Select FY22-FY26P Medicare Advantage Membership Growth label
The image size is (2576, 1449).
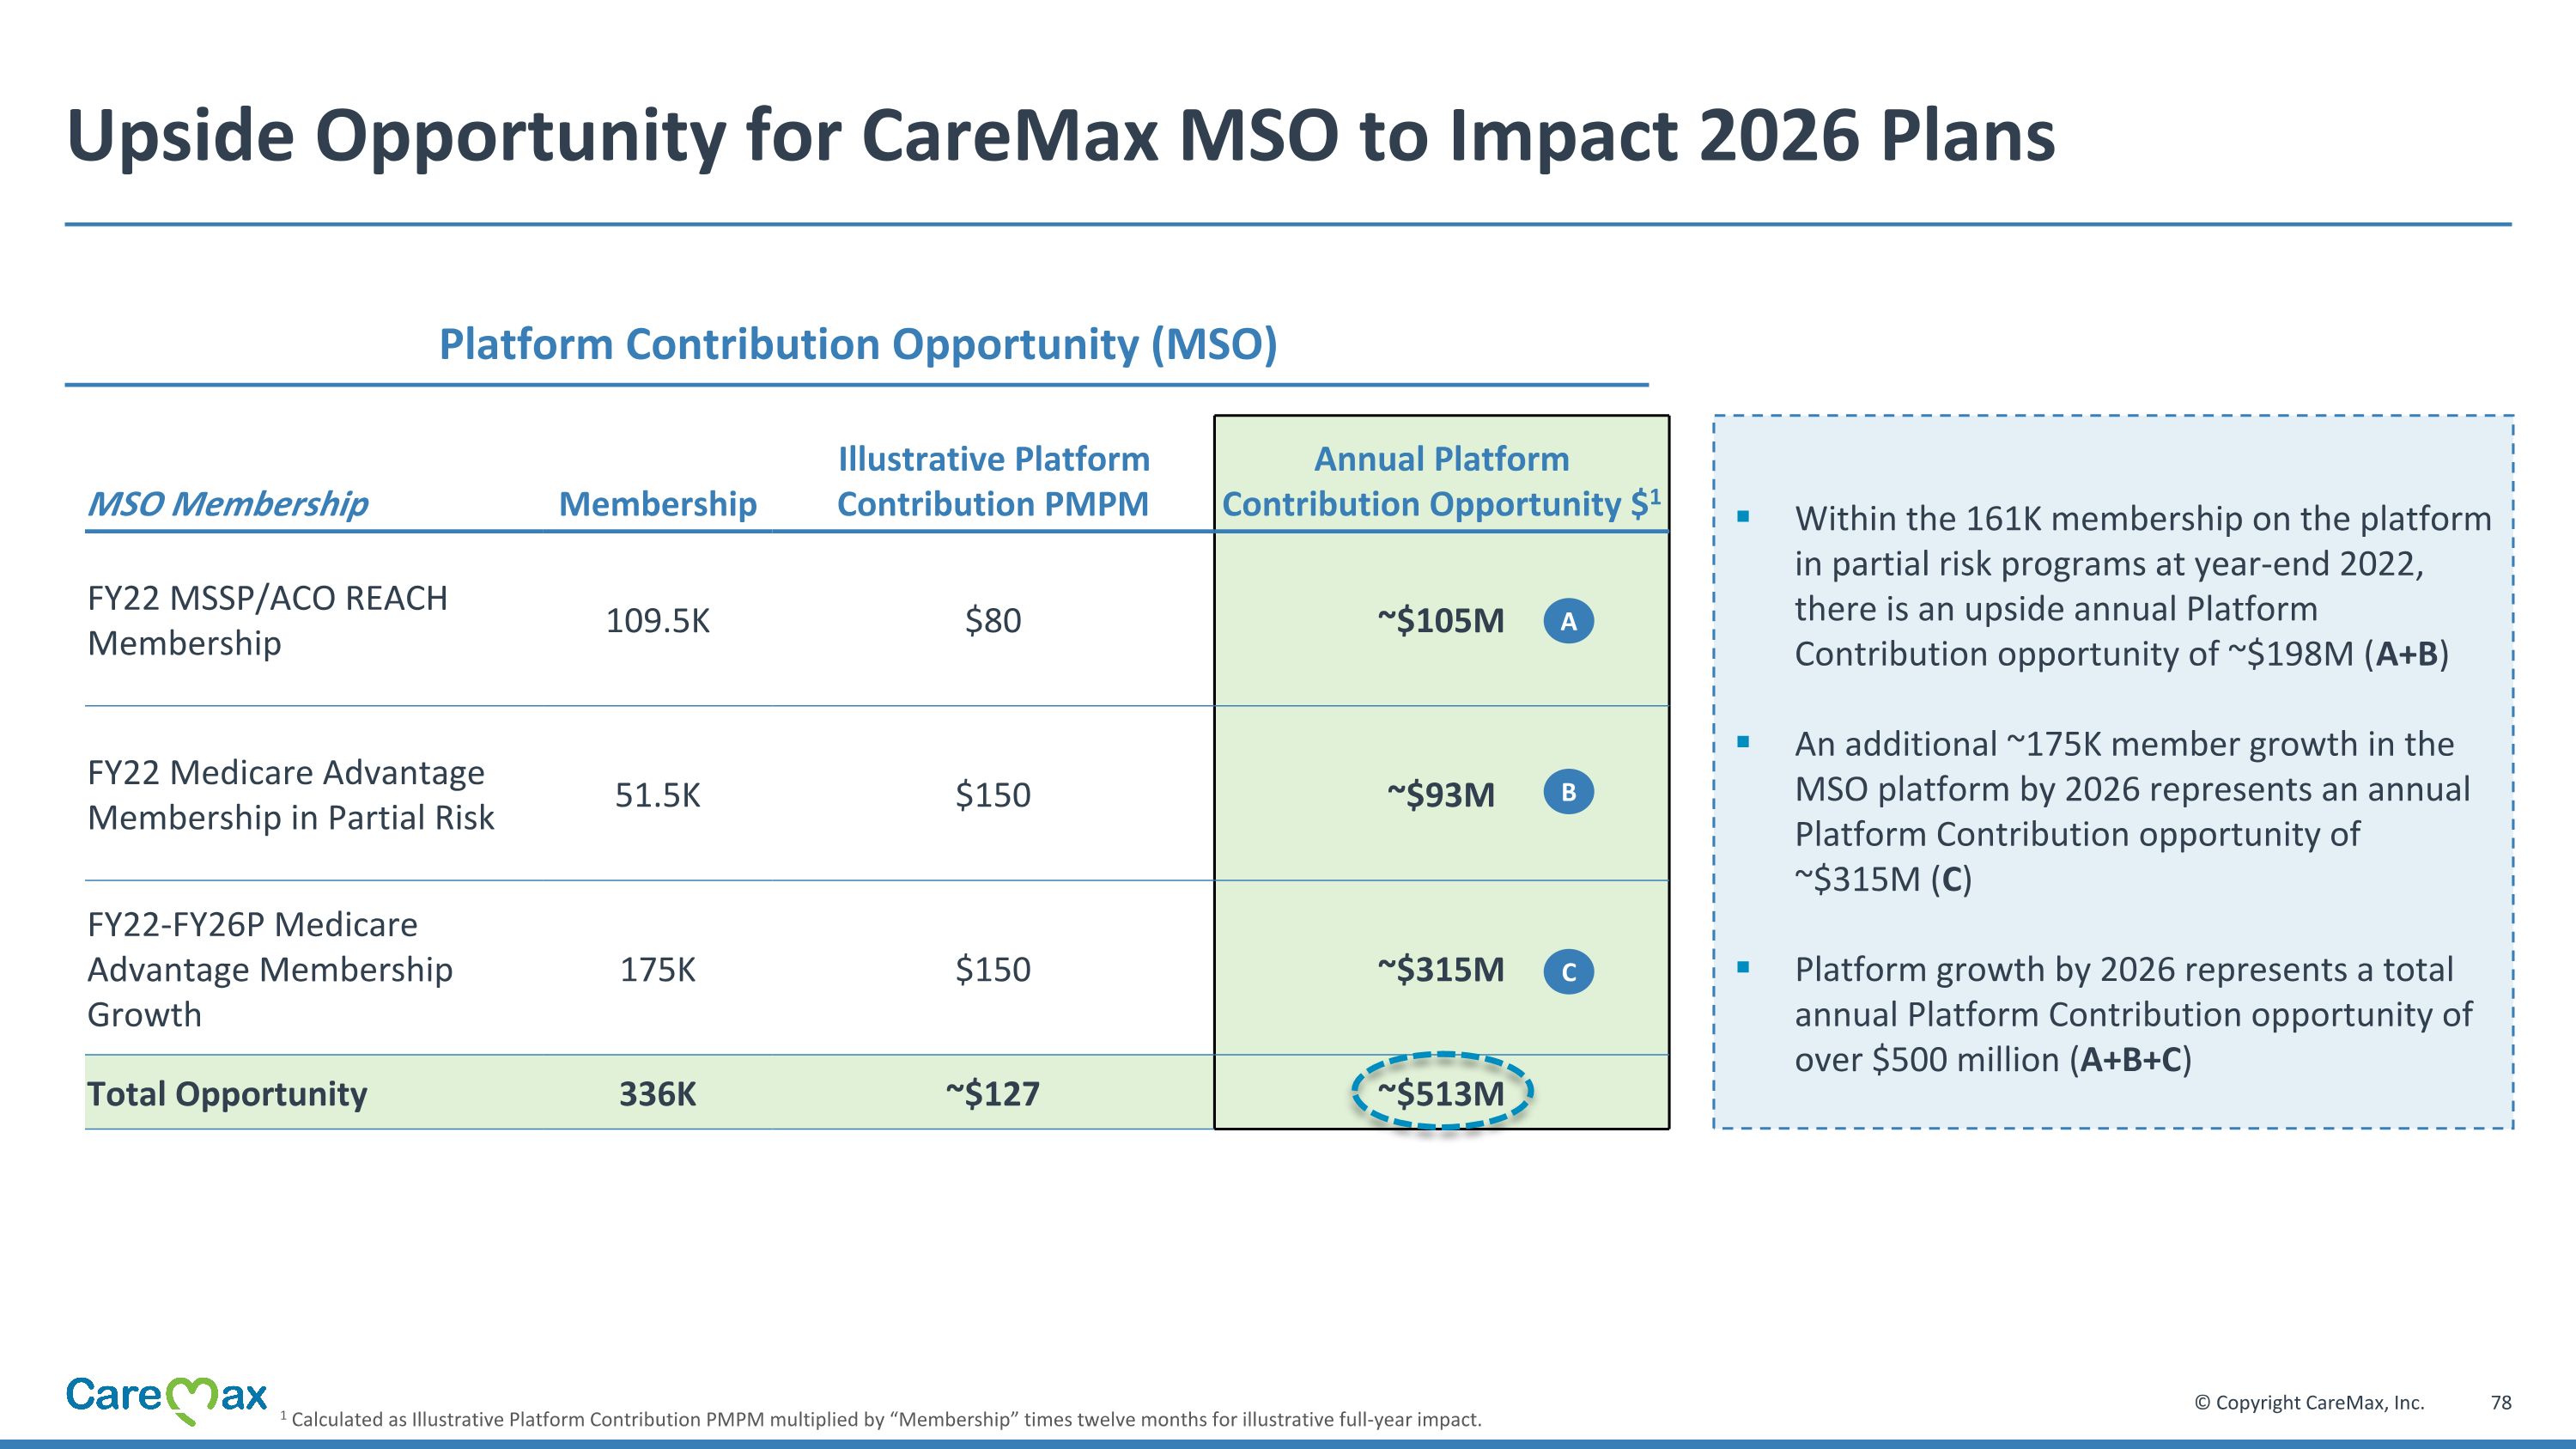[270, 969]
